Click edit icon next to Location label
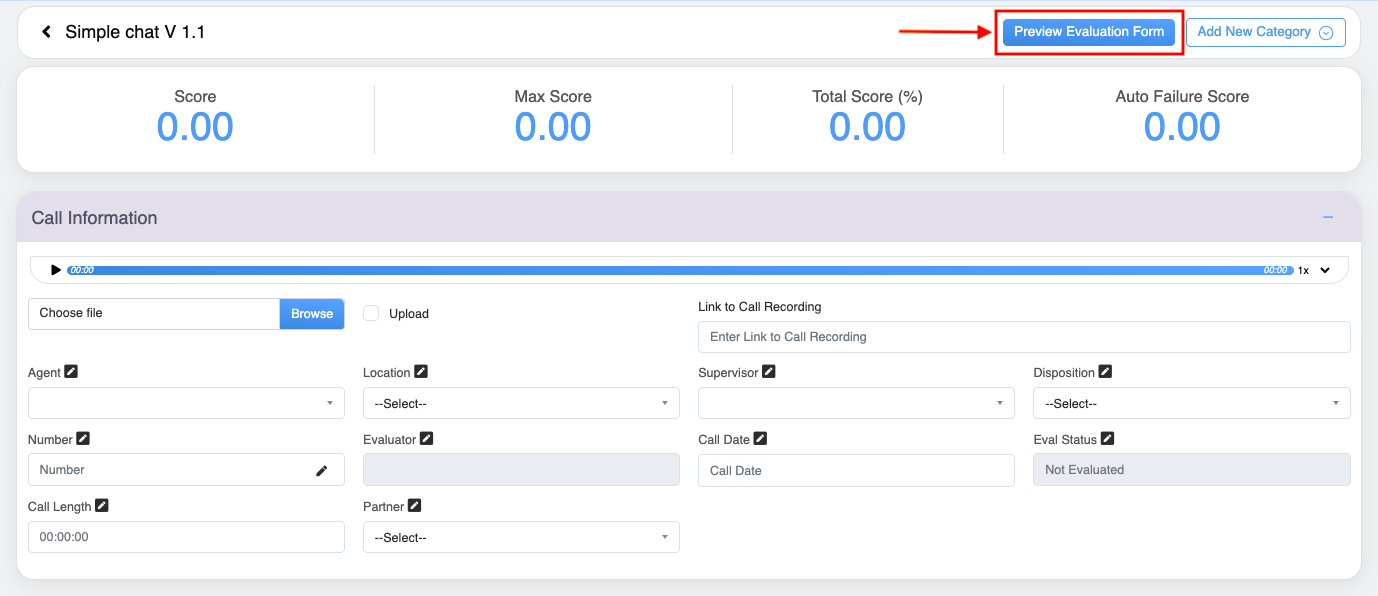Screen dimensions: 1378x596 421,372
